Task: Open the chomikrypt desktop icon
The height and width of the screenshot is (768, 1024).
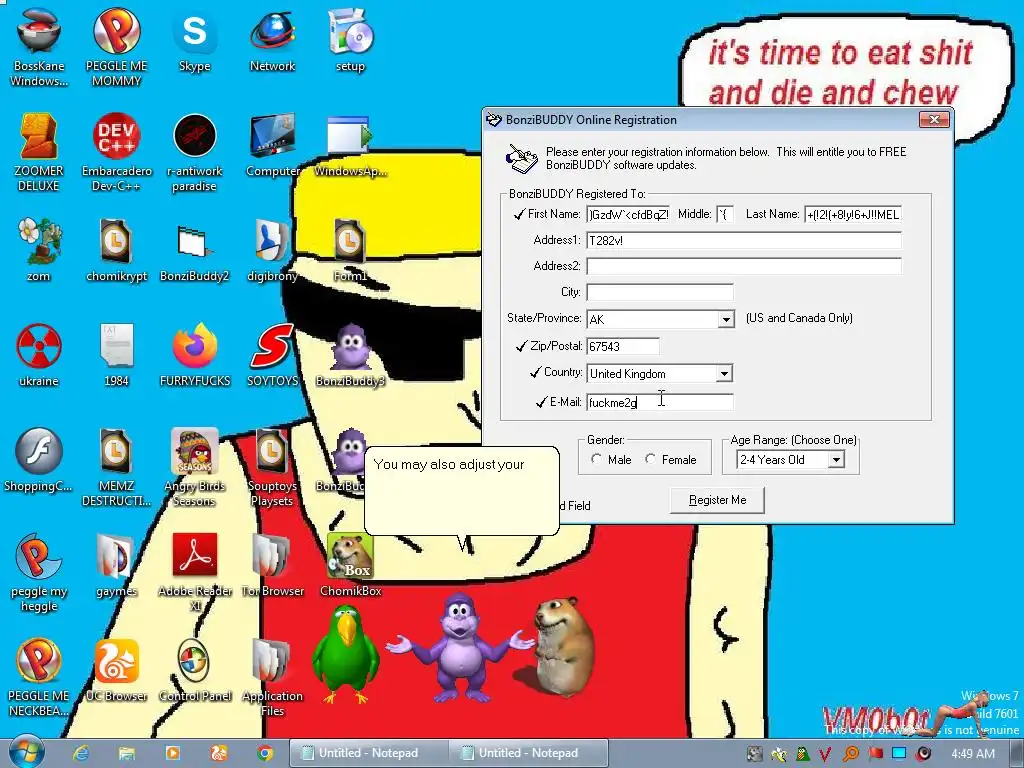Action: 116,249
